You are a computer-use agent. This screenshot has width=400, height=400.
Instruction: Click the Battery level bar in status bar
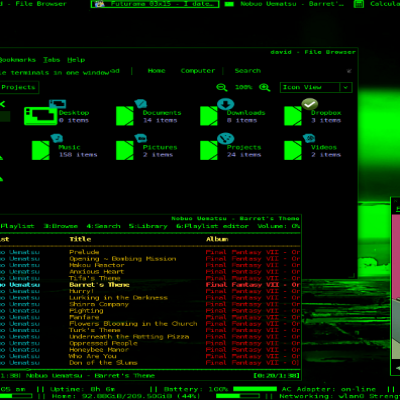(255, 389)
